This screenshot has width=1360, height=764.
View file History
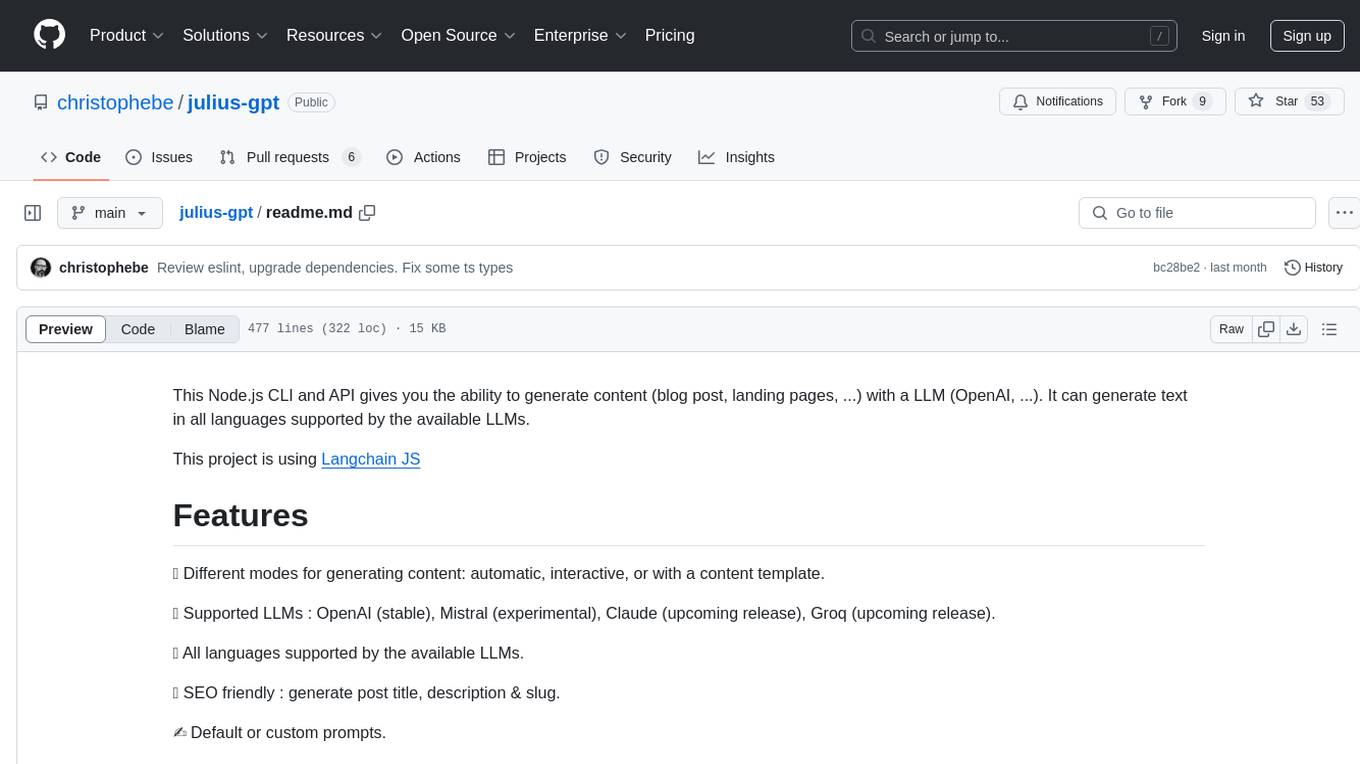1313,268
